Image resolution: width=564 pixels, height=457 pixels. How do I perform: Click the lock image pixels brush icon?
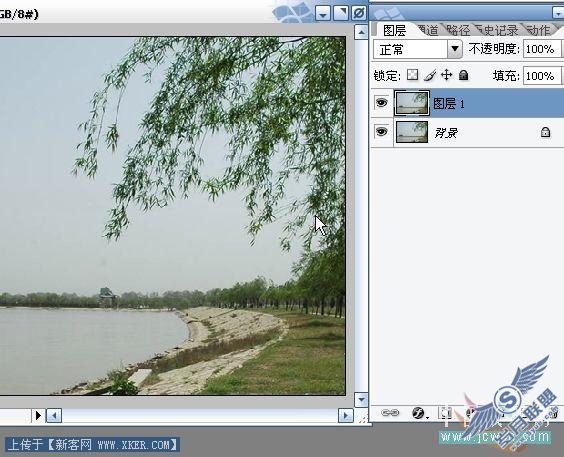[x=430, y=75]
